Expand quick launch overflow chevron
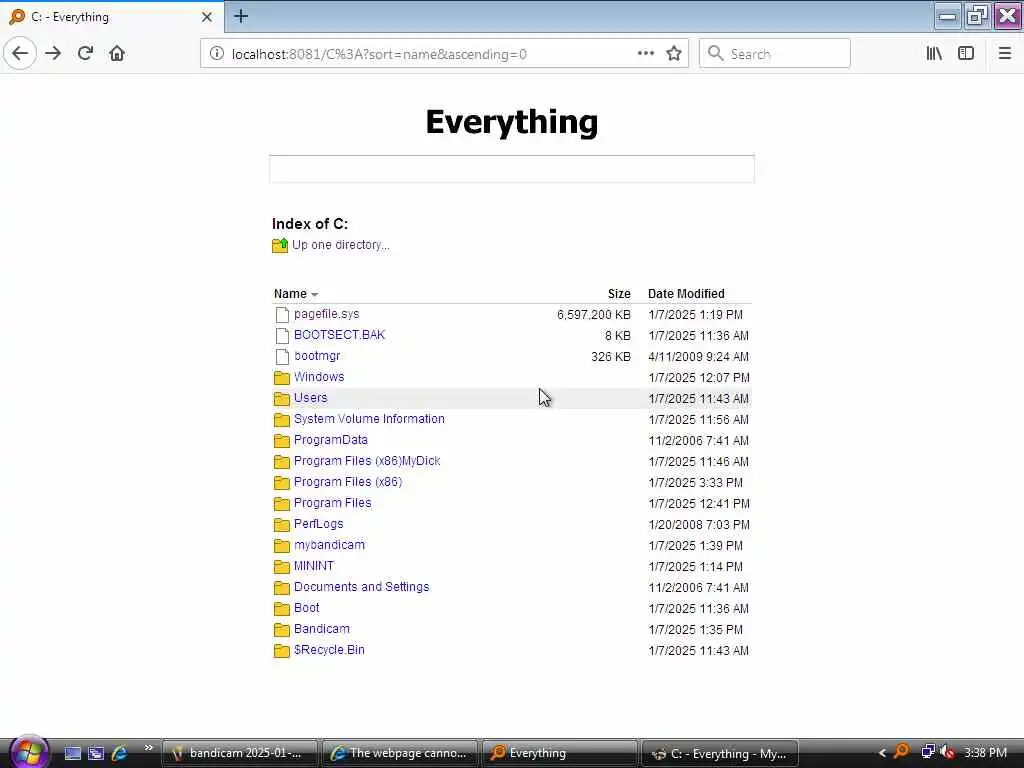The height and width of the screenshot is (768, 1024). (x=148, y=748)
